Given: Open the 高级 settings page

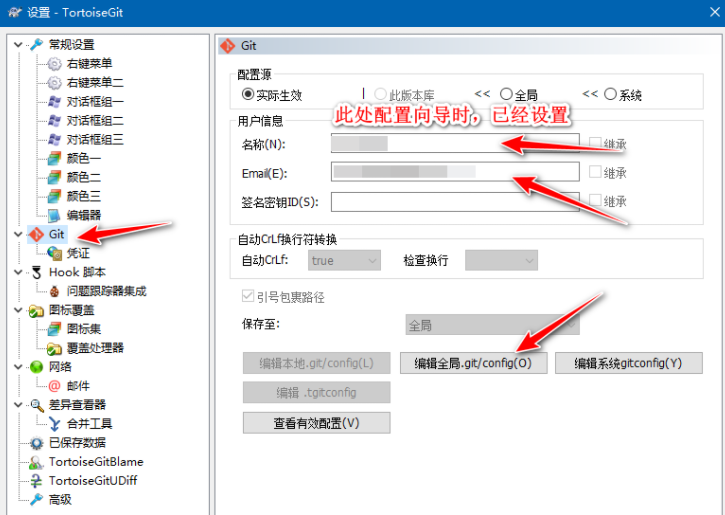Looking at the screenshot, I should (x=60, y=500).
